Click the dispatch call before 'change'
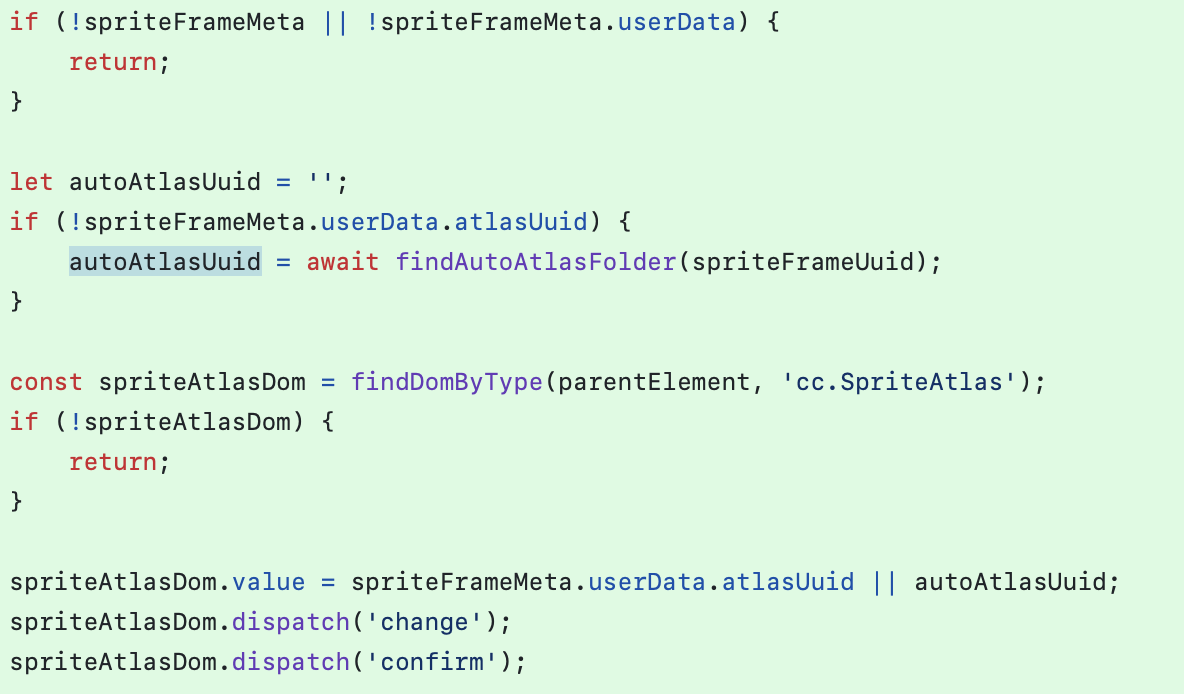The width and height of the screenshot is (1184, 694). (291, 622)
